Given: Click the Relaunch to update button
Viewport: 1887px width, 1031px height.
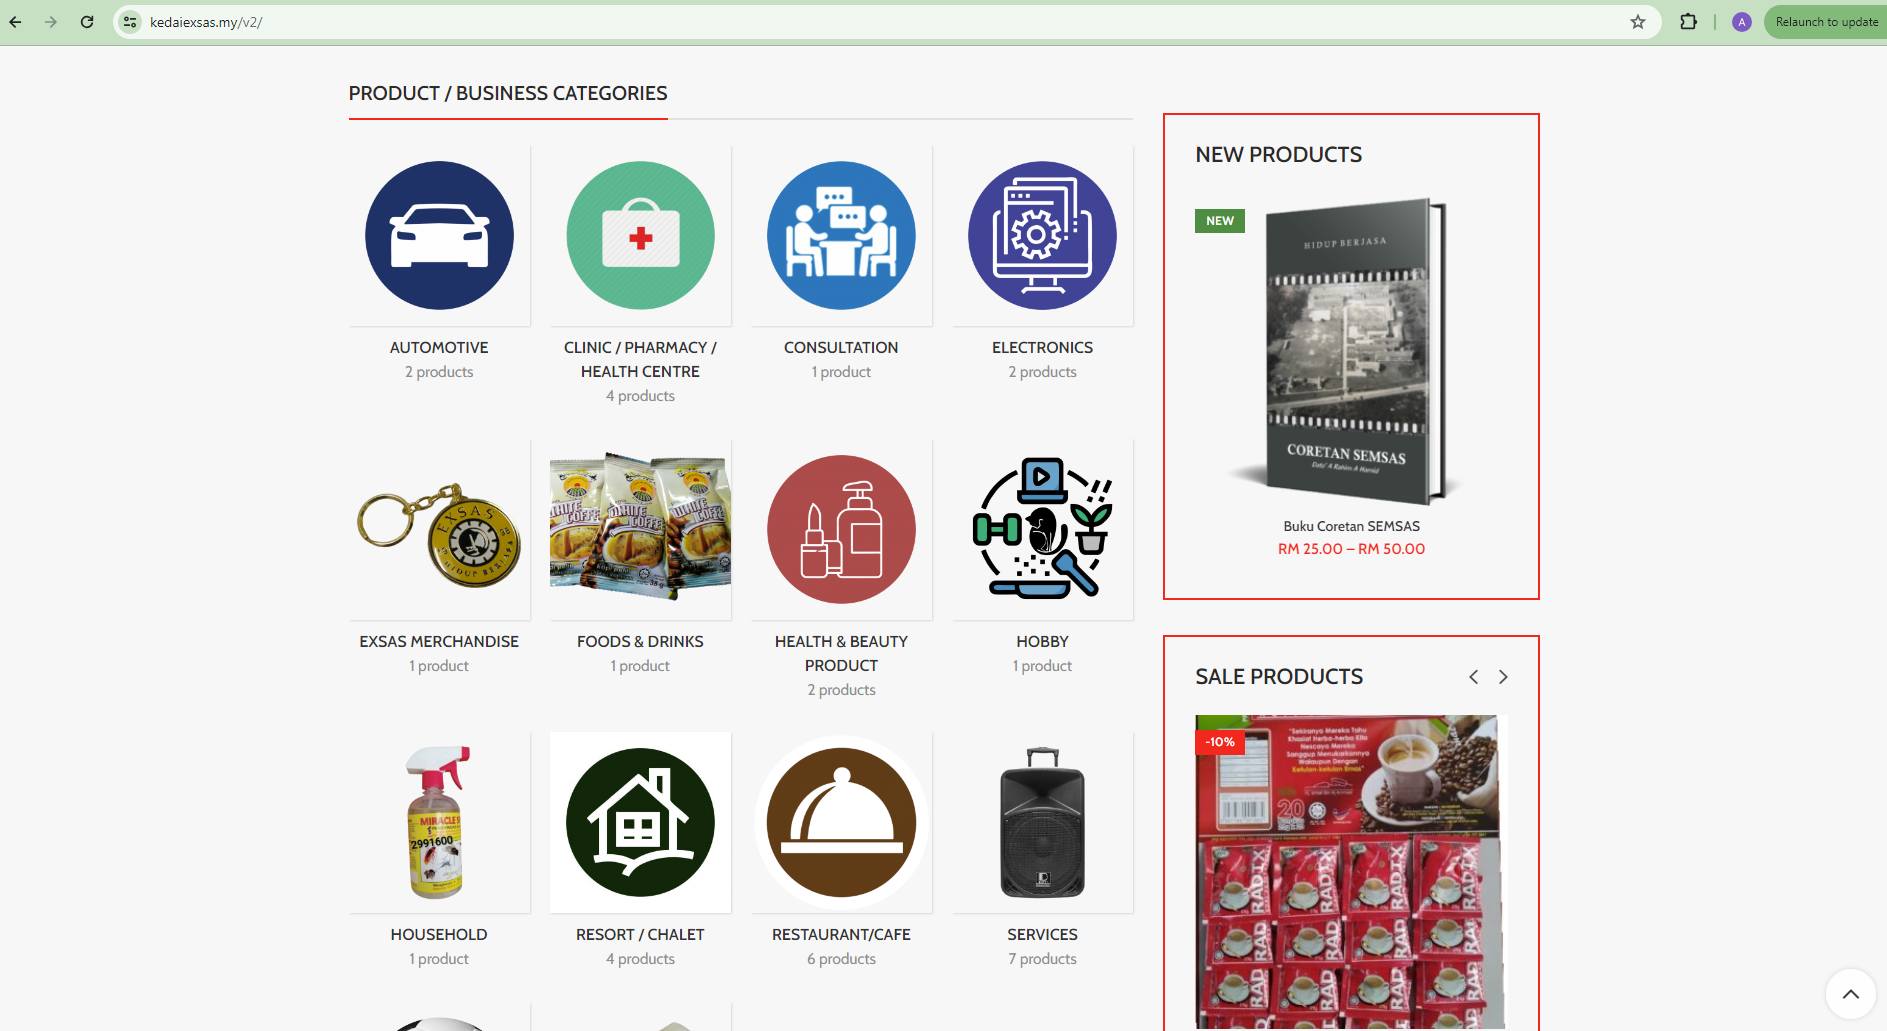Looking at the screenshot, I should [1826, 22].
